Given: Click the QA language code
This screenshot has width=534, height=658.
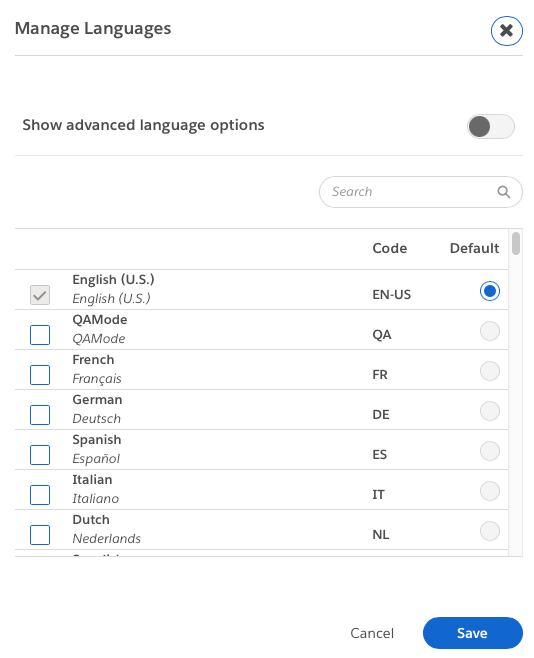Looking at the screenshot, I should (382, 334).
